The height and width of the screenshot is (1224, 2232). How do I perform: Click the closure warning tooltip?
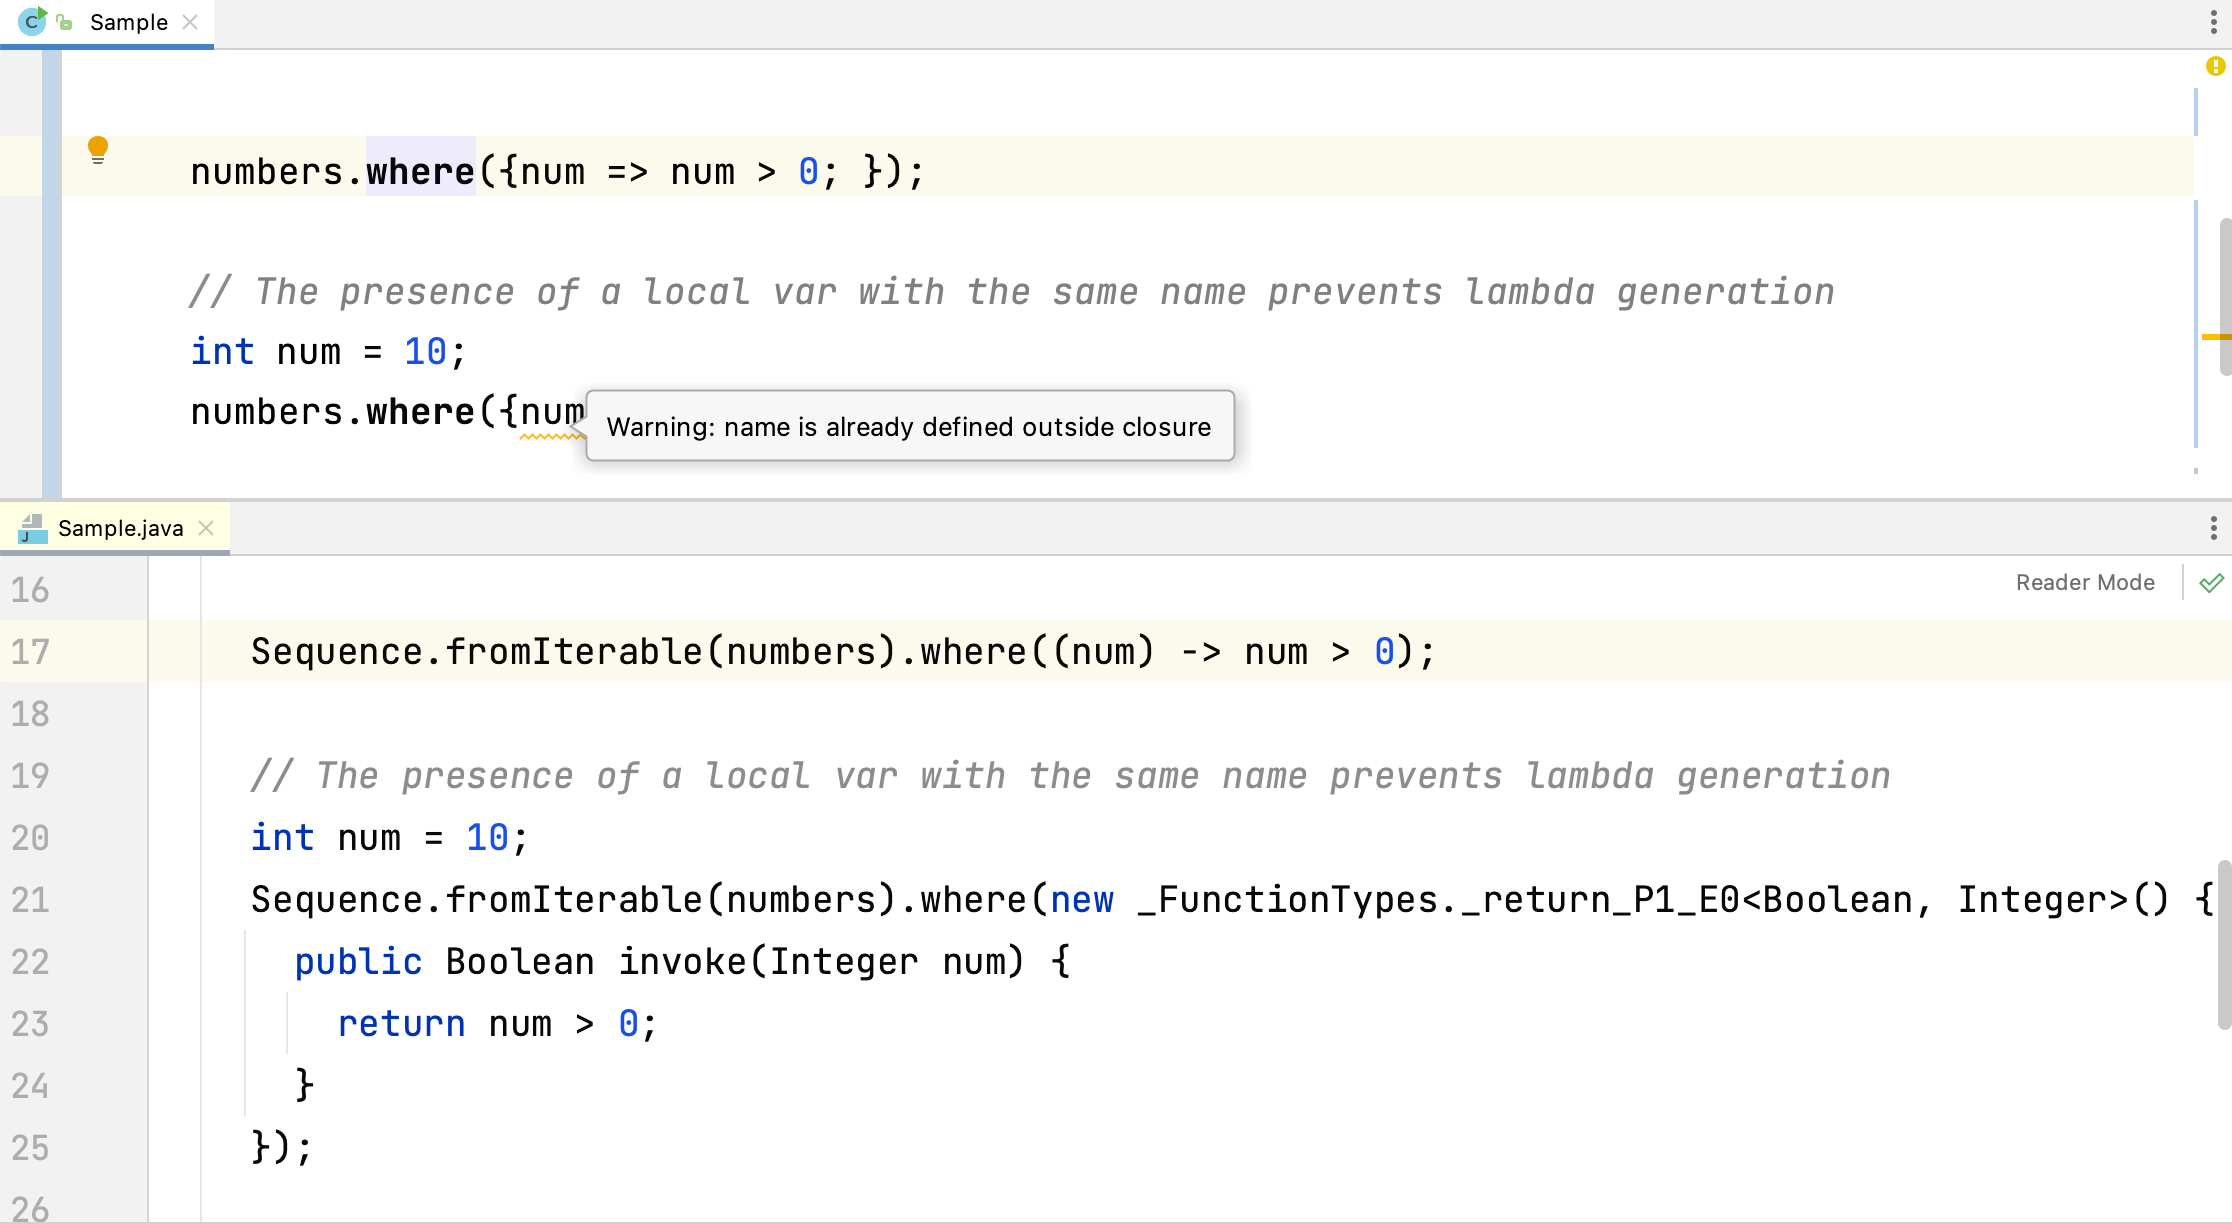(x=908, y=427)
